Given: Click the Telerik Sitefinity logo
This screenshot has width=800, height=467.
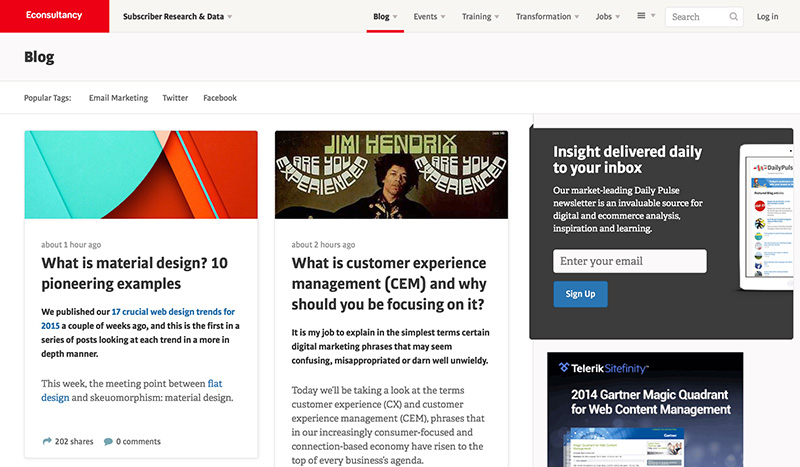Looking at the screenshot, I should 604,368.
